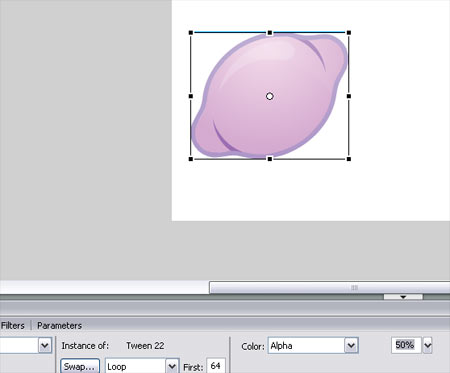Open the alpha percentage slider arrow
The height and width of the screenshot is (373, 450).
[x=428, y=345]
